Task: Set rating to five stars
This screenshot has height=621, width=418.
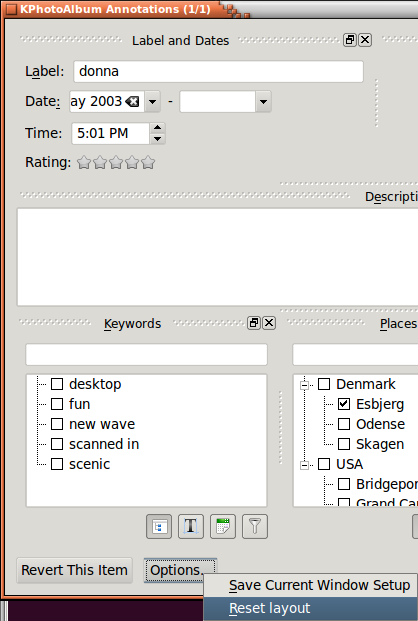Action: pos(148,162)
